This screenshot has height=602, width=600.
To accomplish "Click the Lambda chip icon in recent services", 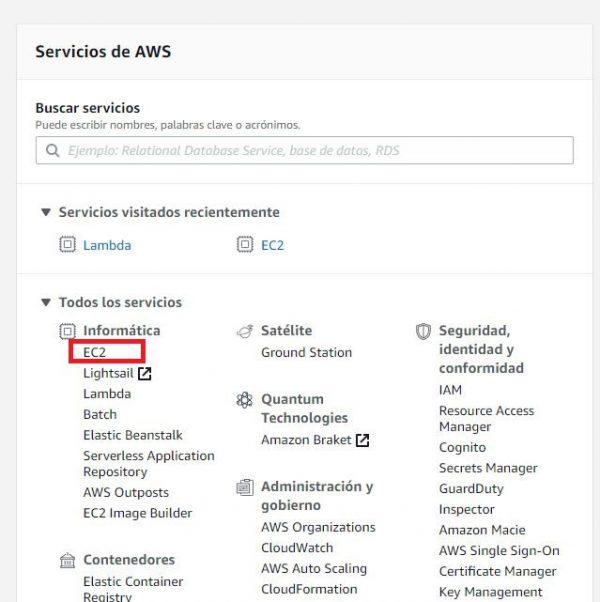I will pos(68,245).
